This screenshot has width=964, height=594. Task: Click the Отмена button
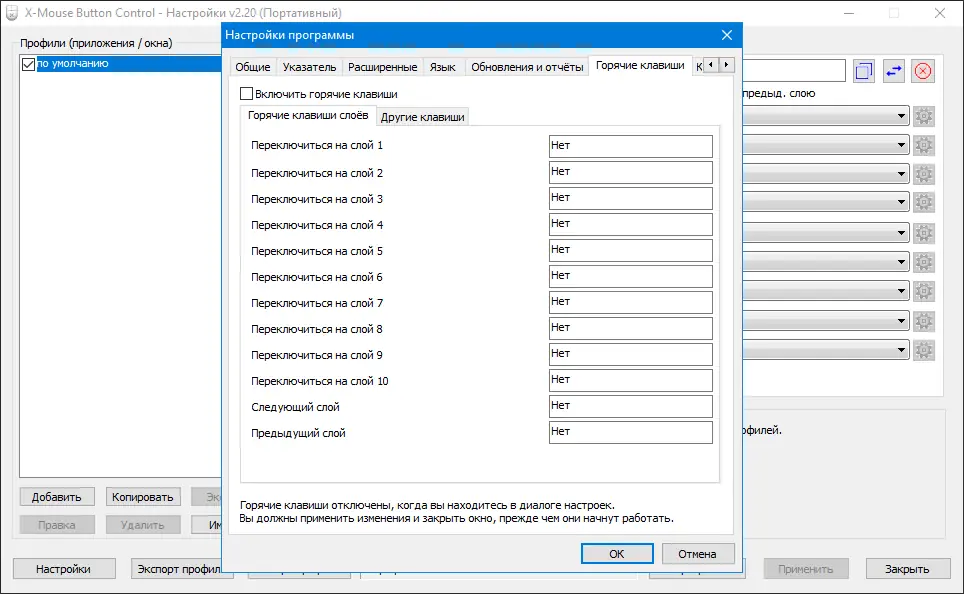click(697, 553)
